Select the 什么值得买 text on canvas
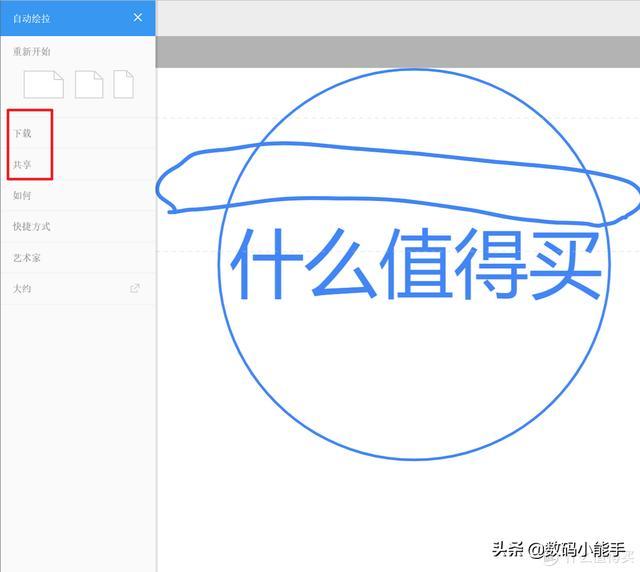 (415, 266)
